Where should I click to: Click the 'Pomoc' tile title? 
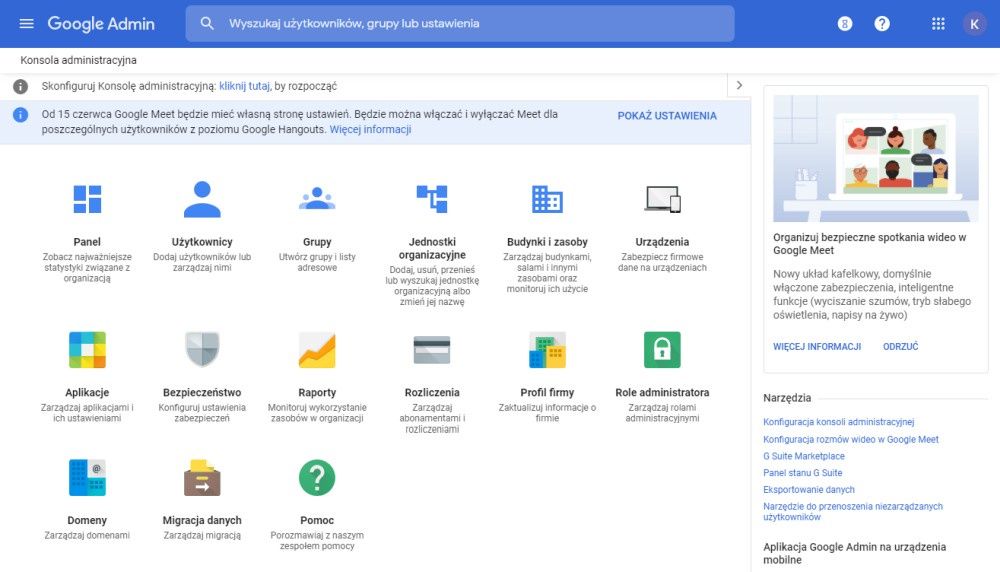point(317,520)
